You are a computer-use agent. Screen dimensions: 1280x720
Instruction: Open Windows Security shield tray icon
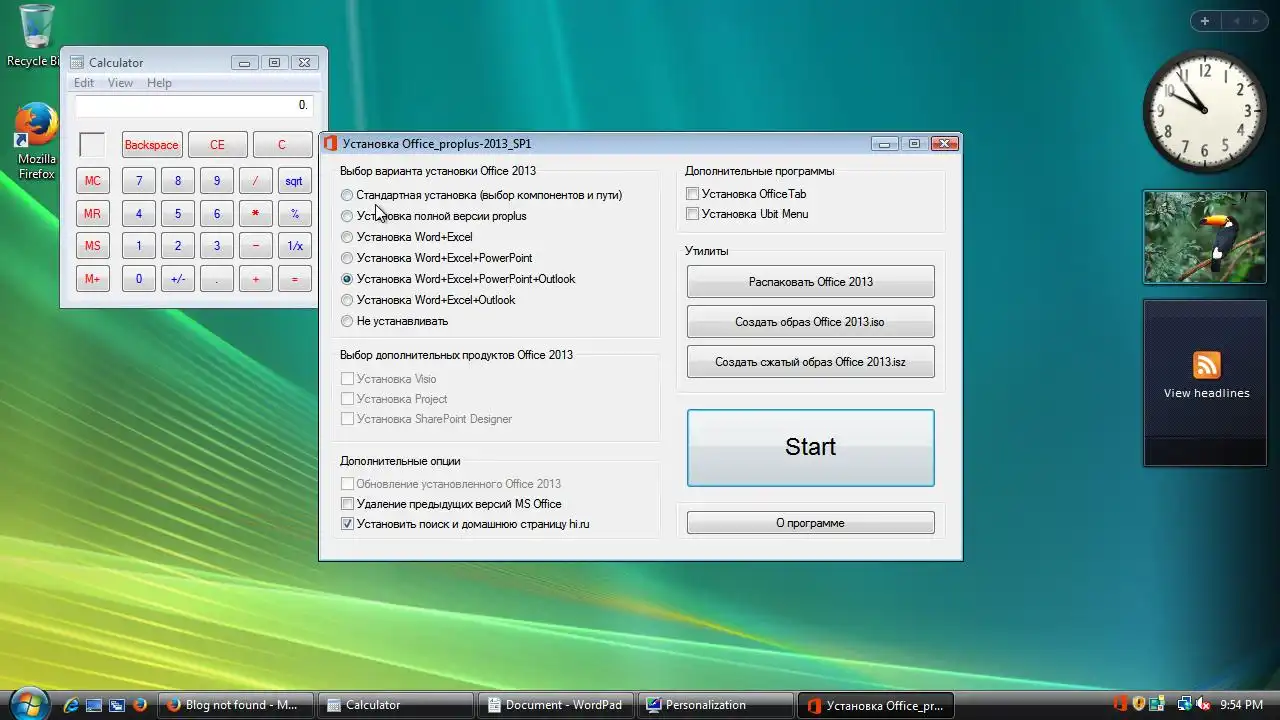point(1138,704)
